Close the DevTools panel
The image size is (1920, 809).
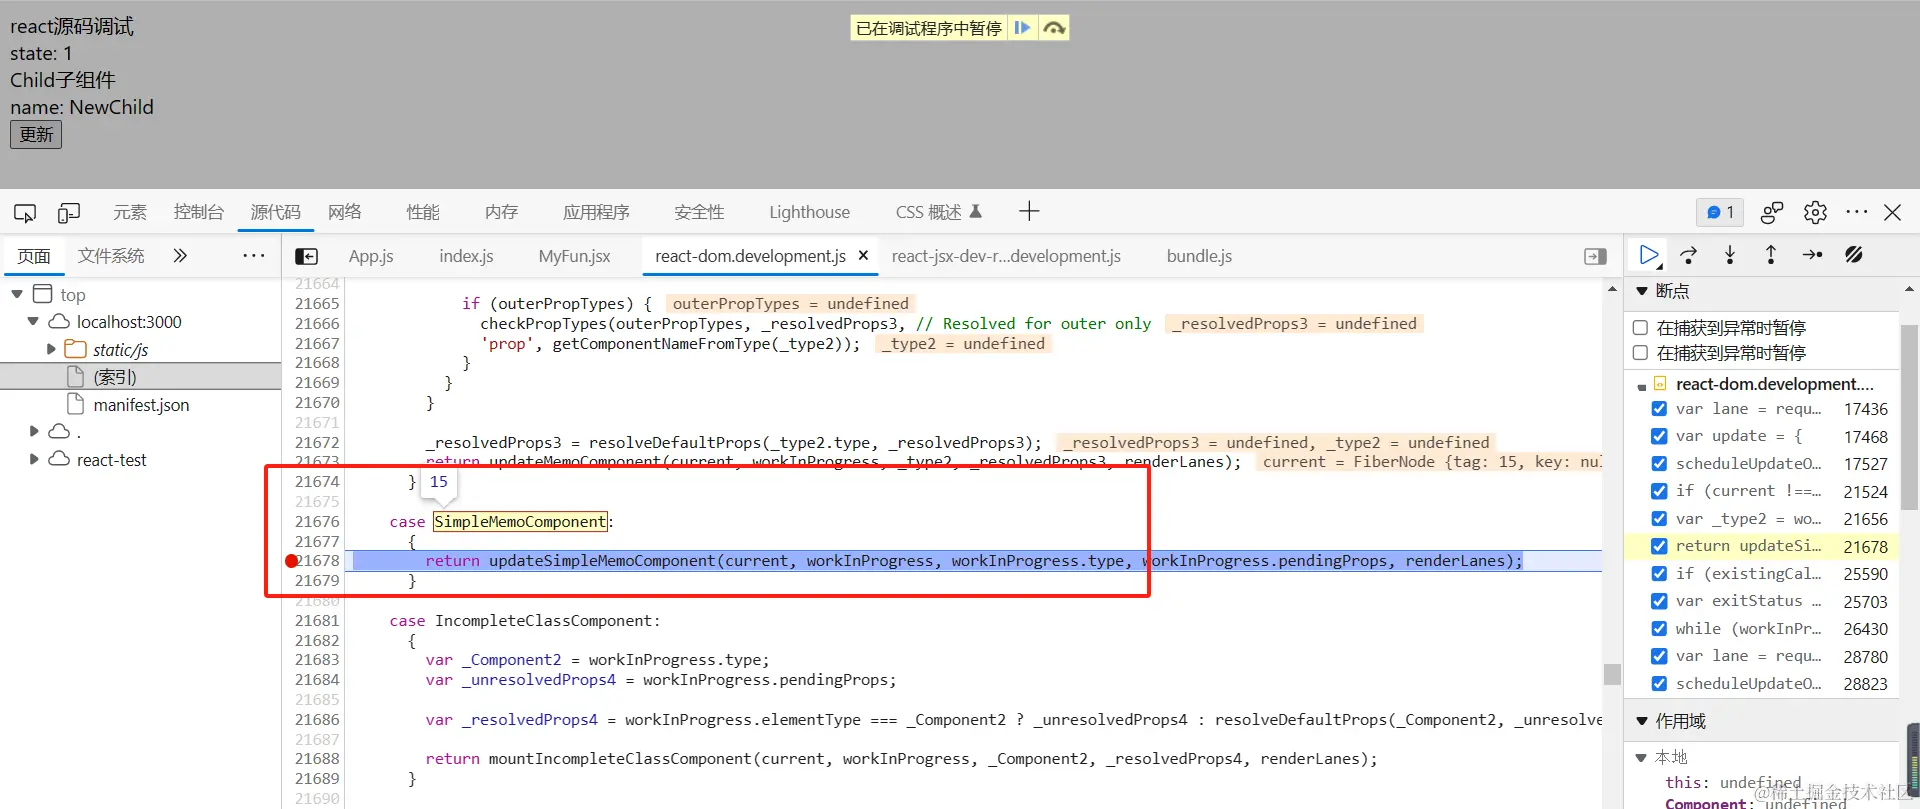1893,212
